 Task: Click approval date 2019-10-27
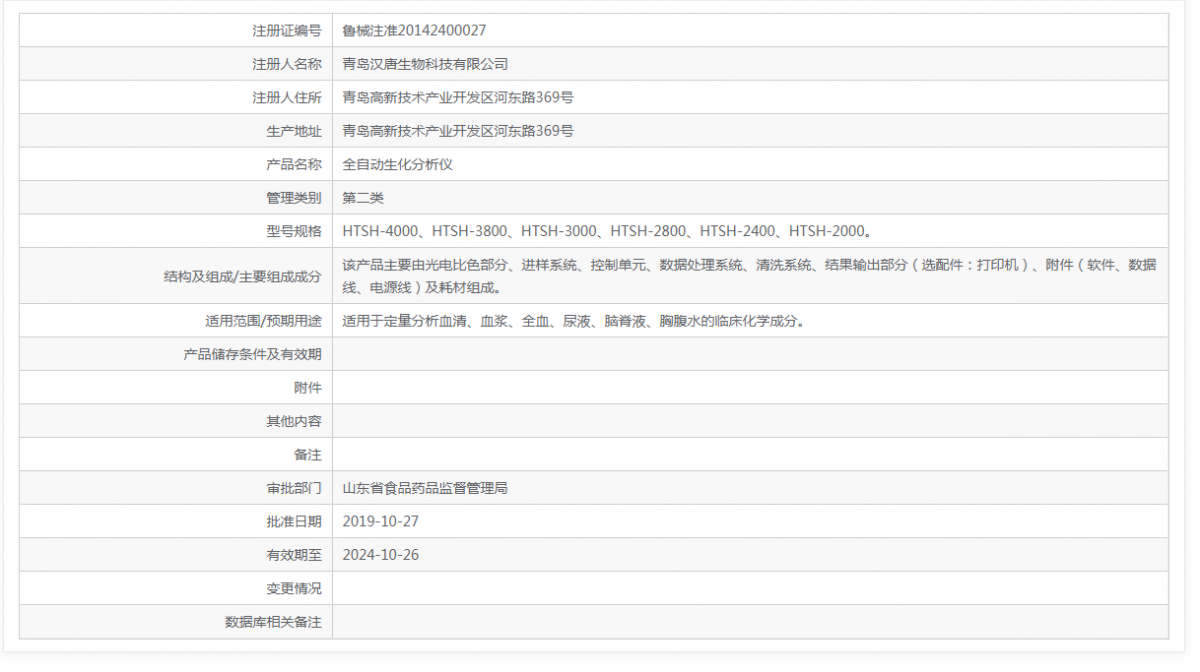381,521
